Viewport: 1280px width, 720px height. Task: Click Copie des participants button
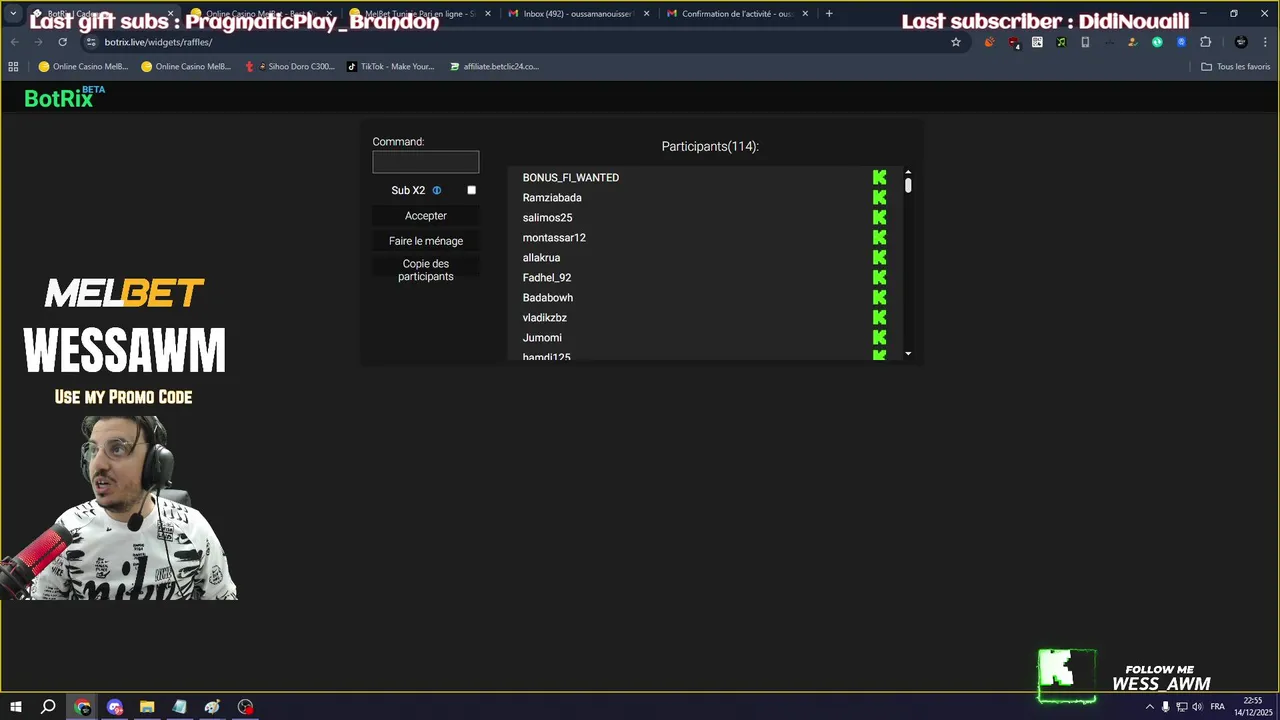coord(426,270)
